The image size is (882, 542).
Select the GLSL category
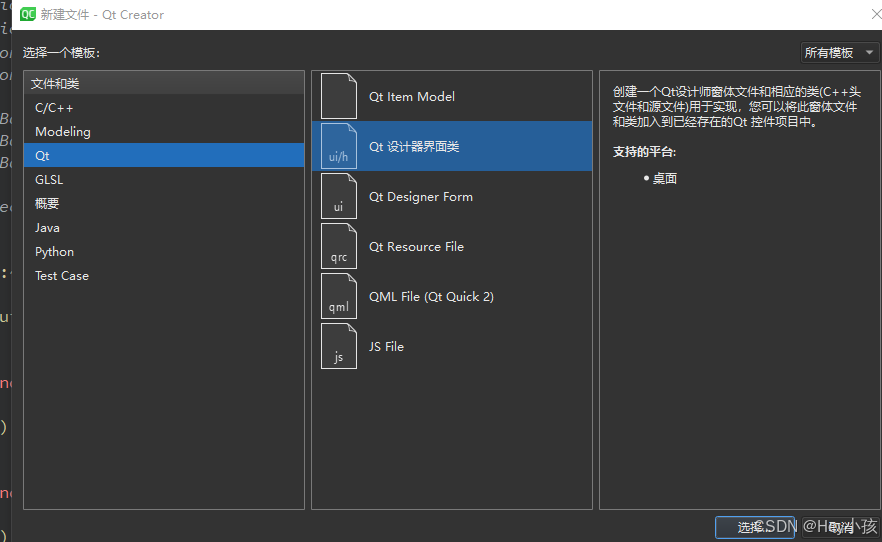[164, 179]
